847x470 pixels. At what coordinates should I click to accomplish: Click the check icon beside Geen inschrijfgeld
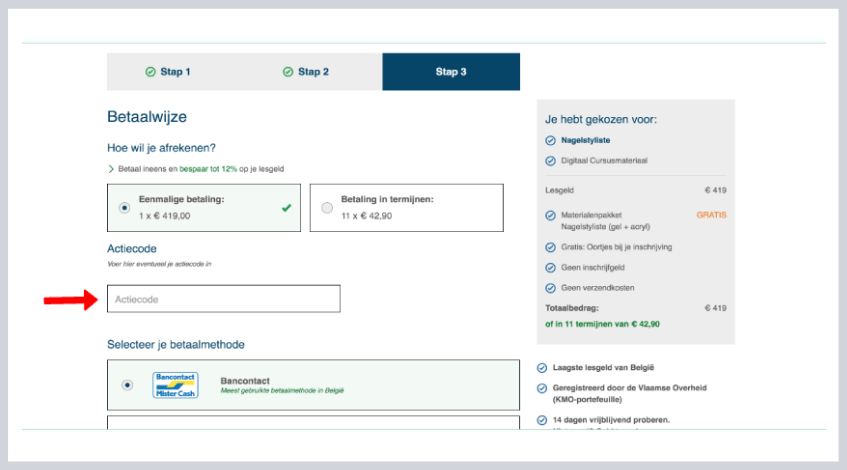[x=551, y=267]
